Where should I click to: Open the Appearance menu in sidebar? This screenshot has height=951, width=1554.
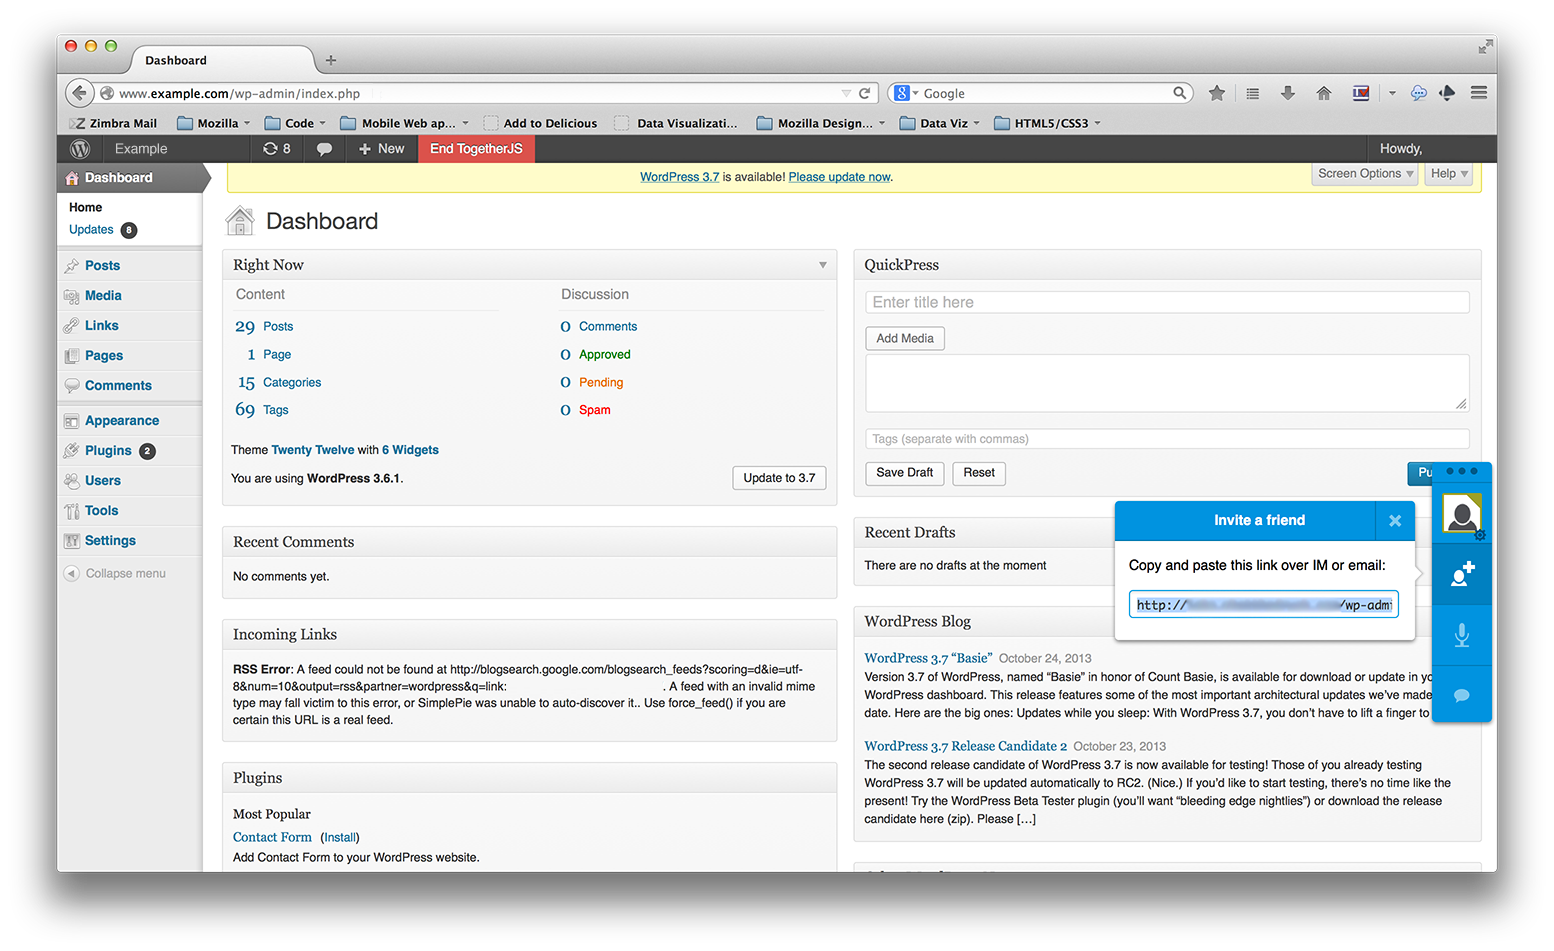click(122, 421)
